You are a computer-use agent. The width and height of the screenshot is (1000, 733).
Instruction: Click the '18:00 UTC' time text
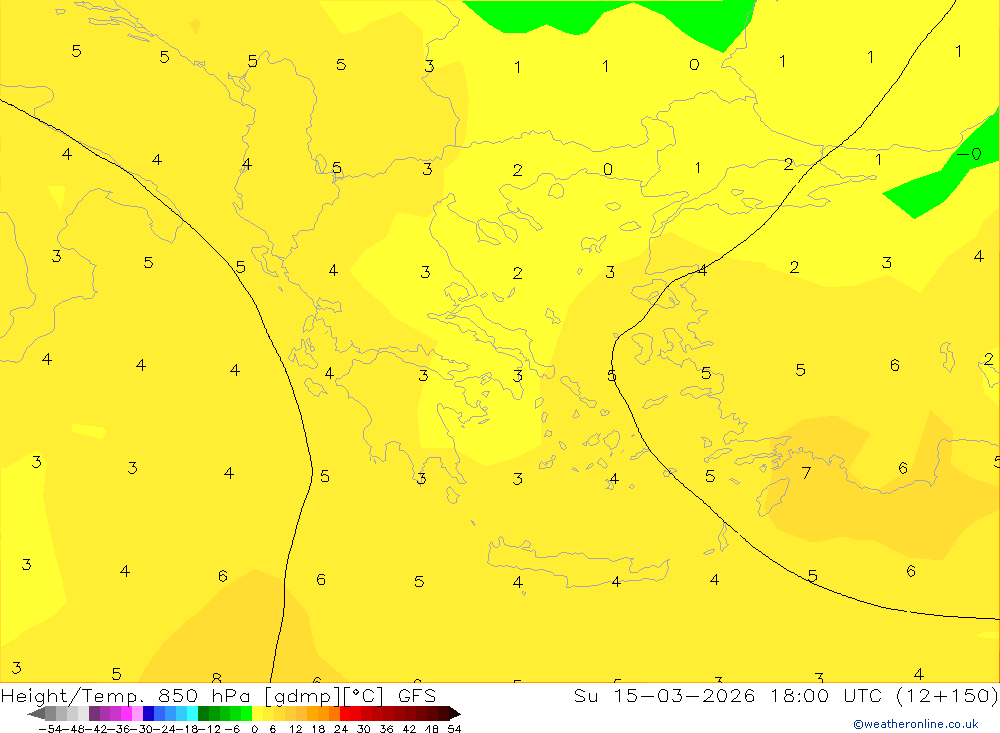825,696
